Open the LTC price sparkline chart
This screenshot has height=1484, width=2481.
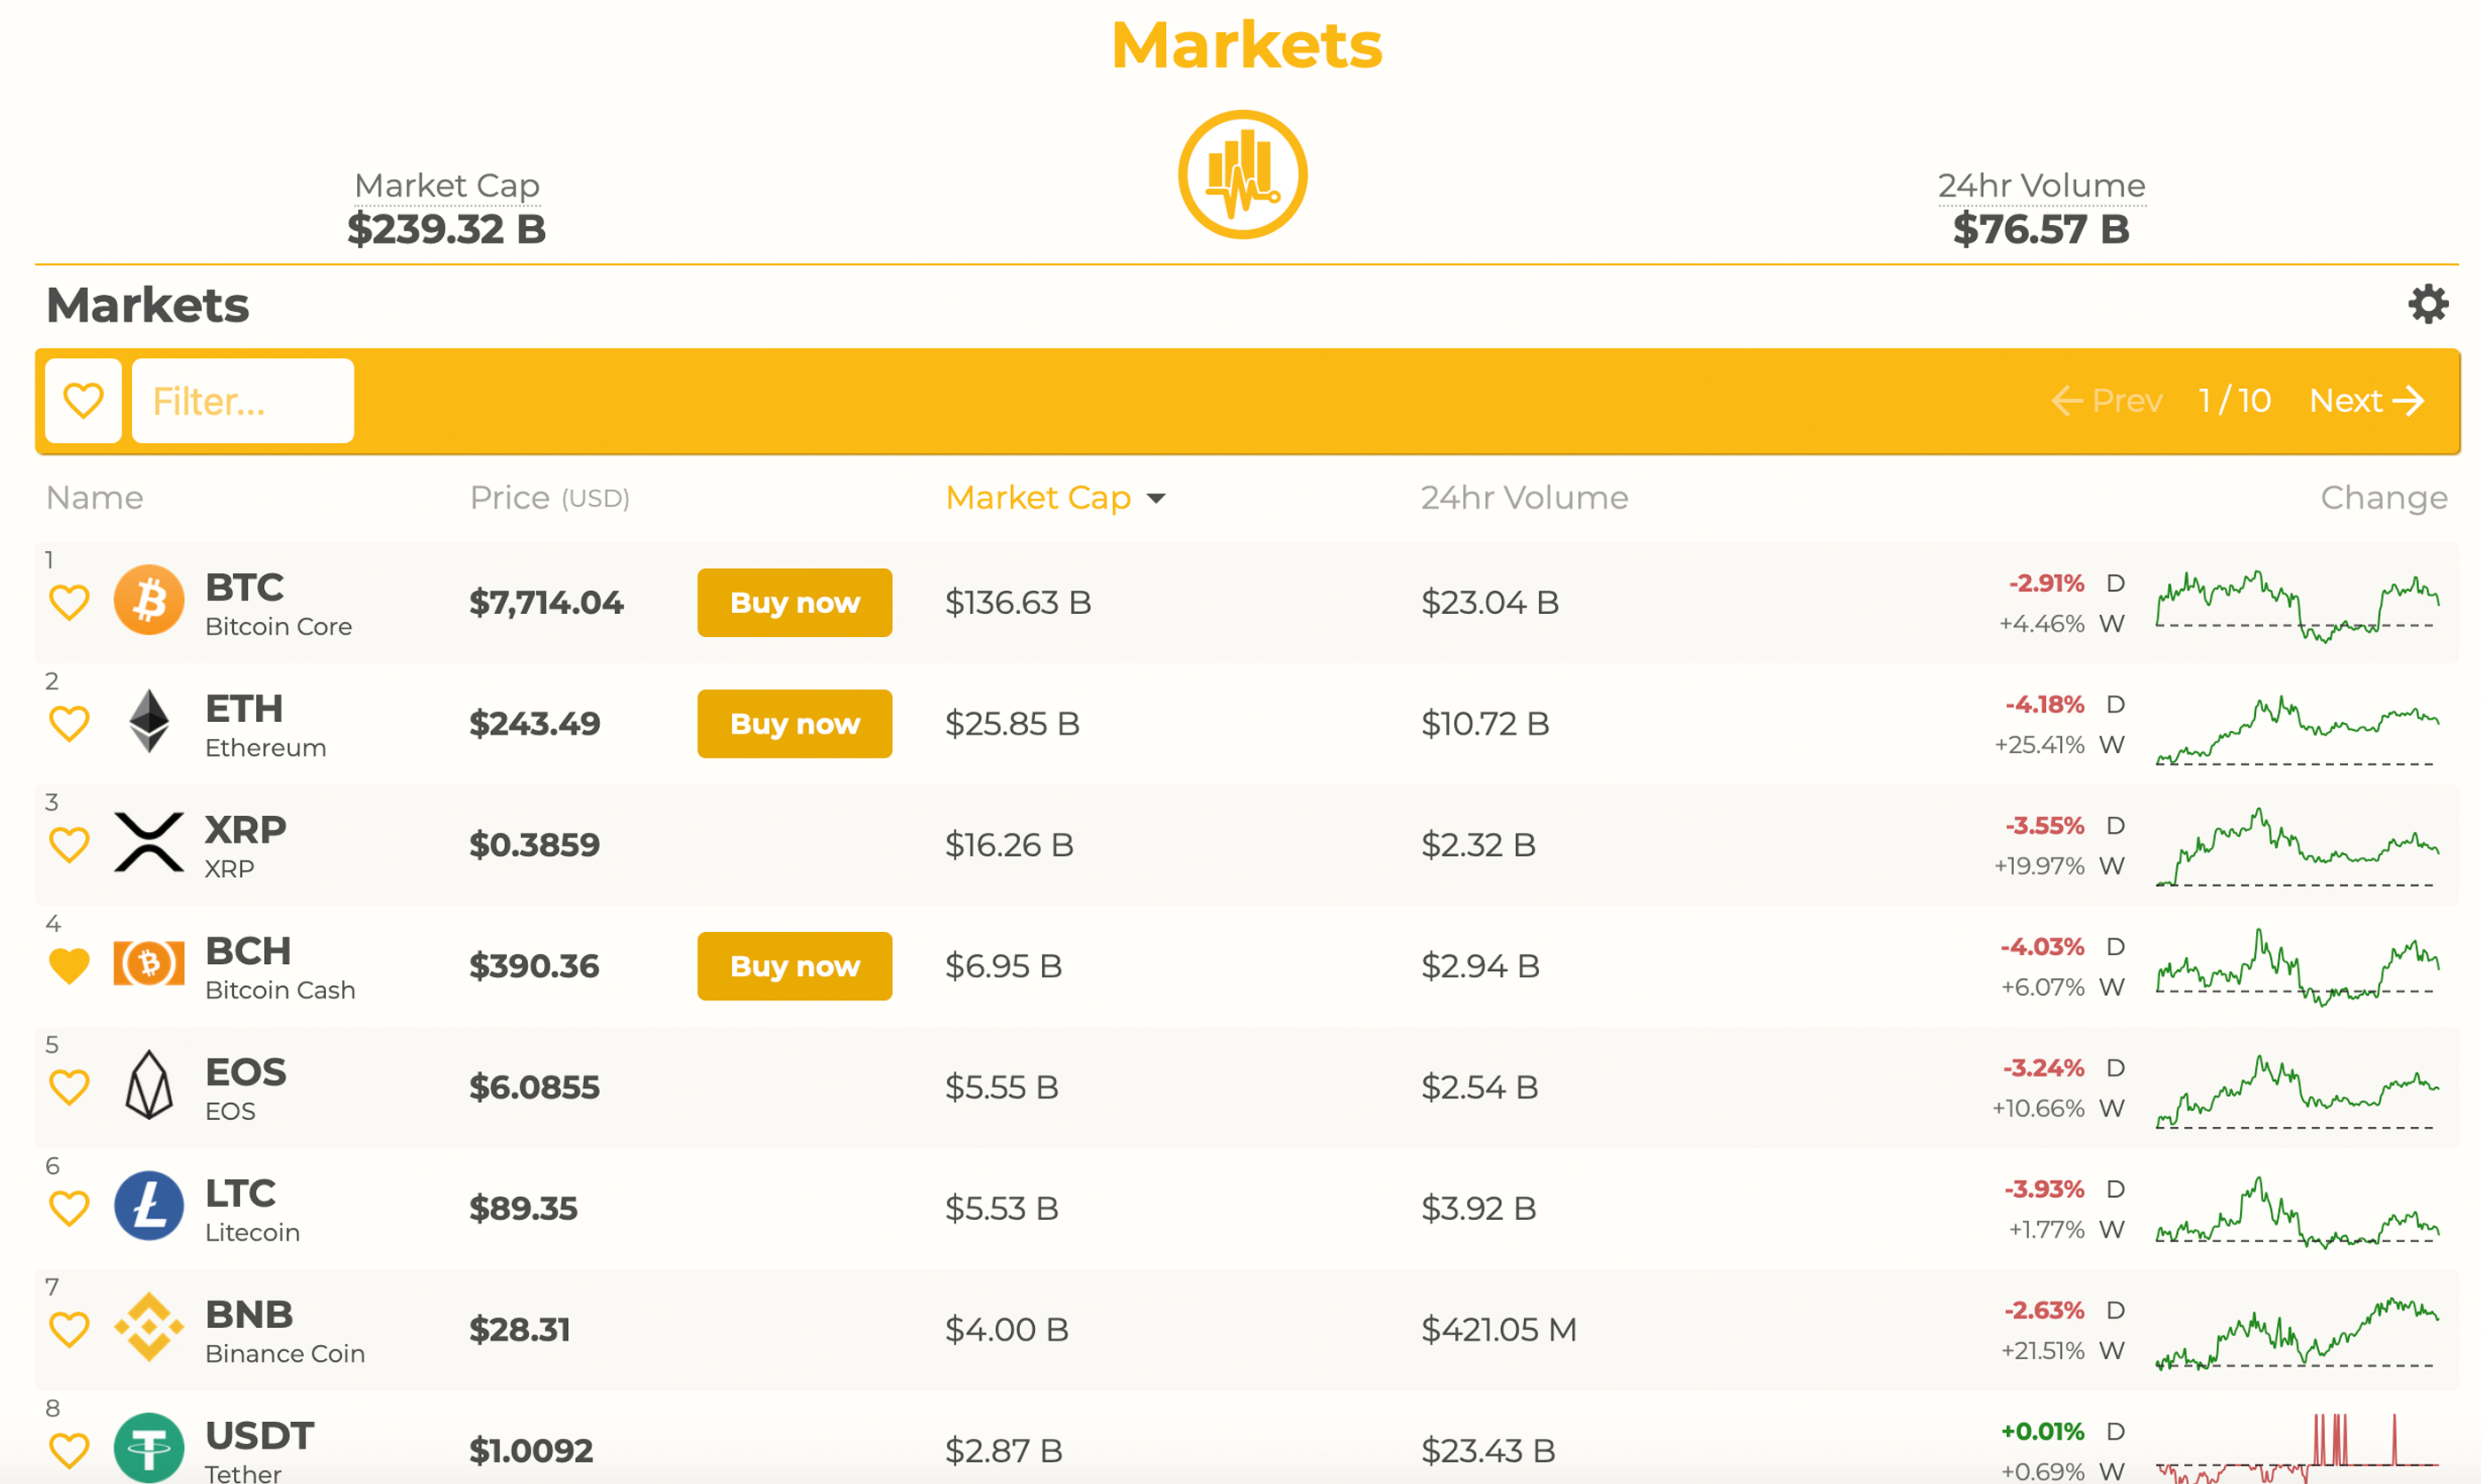click(x=2298, y=1212)
